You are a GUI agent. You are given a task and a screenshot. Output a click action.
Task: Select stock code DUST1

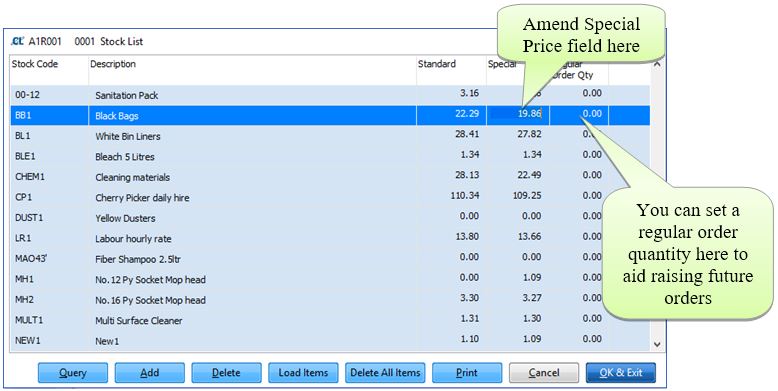pyautogui.click(x=29, y=217)
